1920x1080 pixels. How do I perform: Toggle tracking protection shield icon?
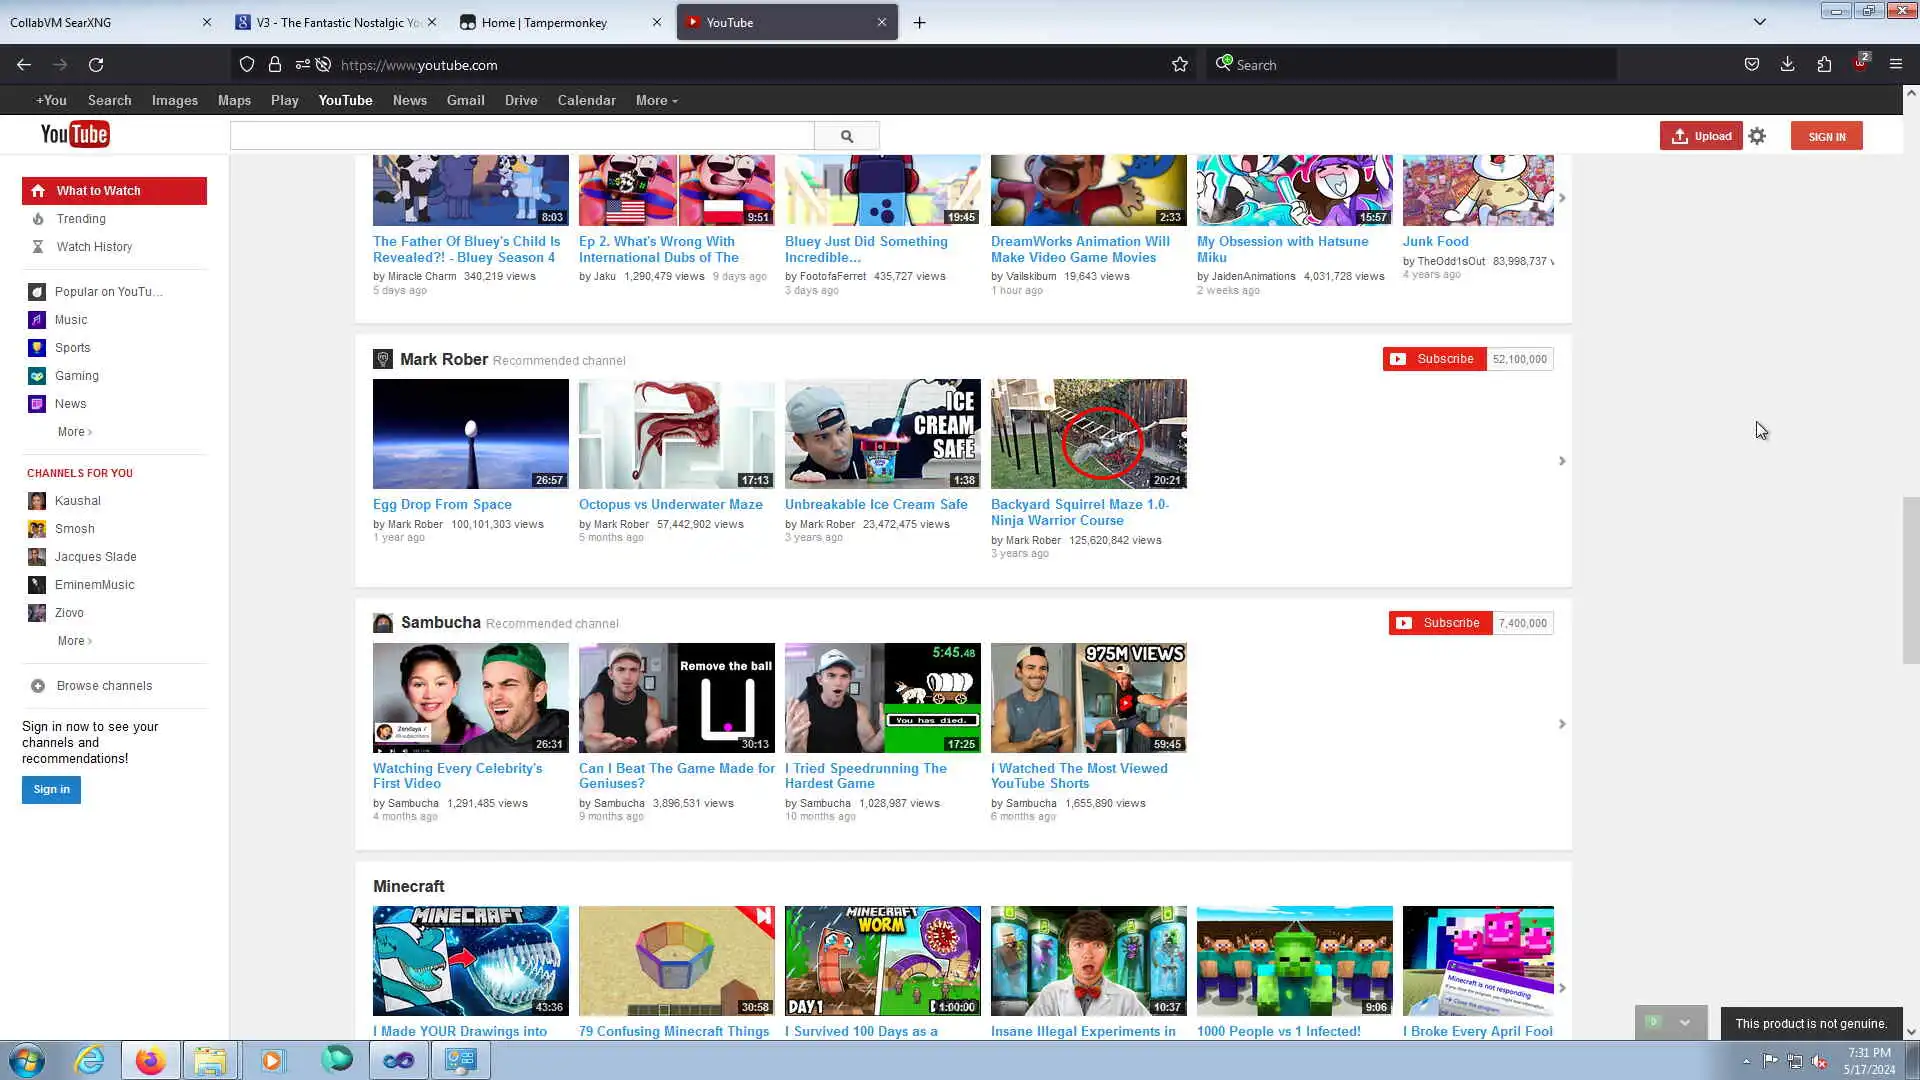[x=247, y=65]
